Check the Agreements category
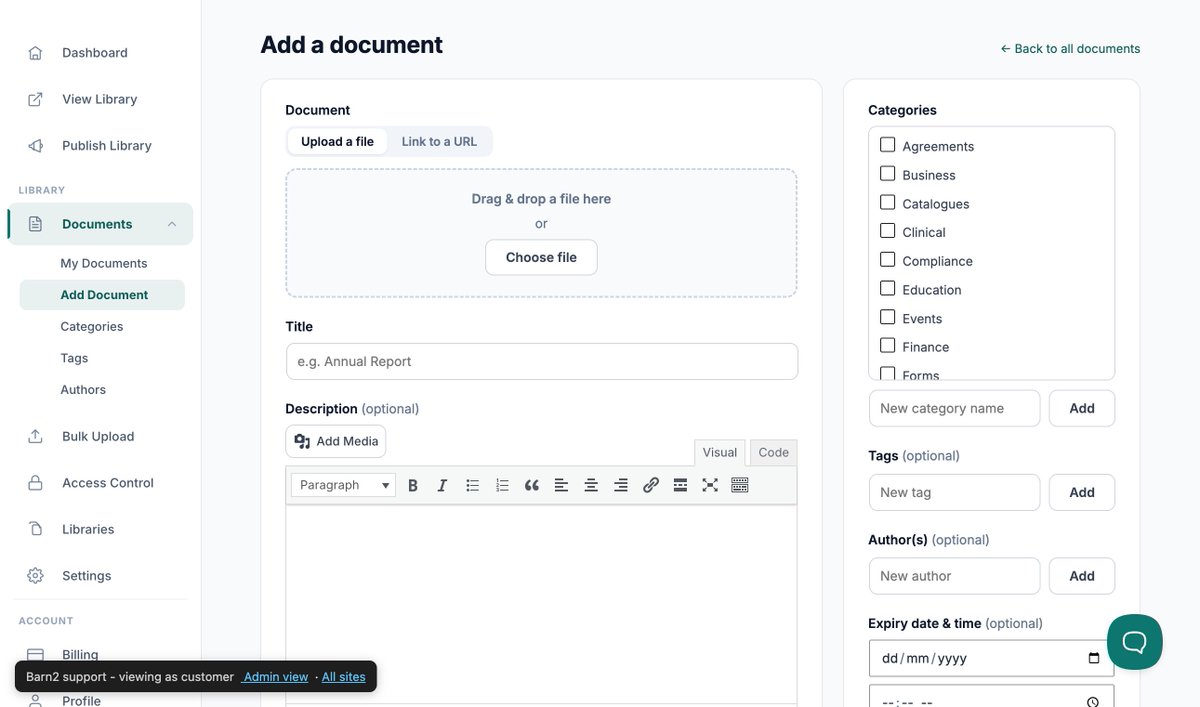 pos(887,145)
